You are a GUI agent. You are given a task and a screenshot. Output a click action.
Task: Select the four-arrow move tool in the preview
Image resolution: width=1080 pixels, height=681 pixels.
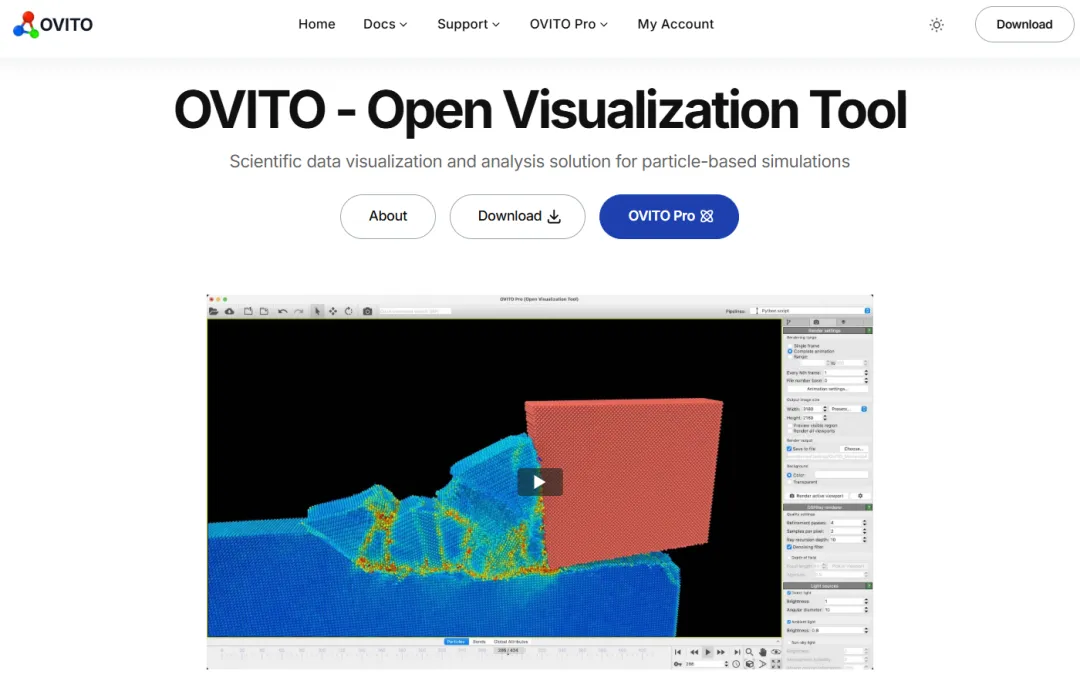(x=333, y=311)
